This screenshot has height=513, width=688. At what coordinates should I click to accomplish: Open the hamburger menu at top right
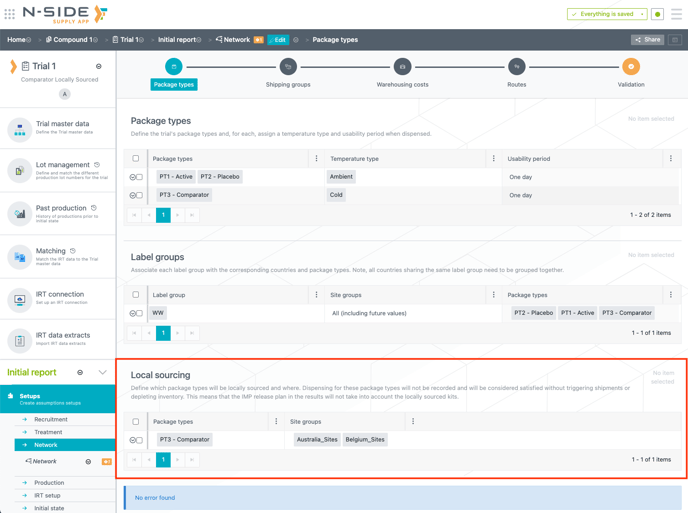click(676, 14)
